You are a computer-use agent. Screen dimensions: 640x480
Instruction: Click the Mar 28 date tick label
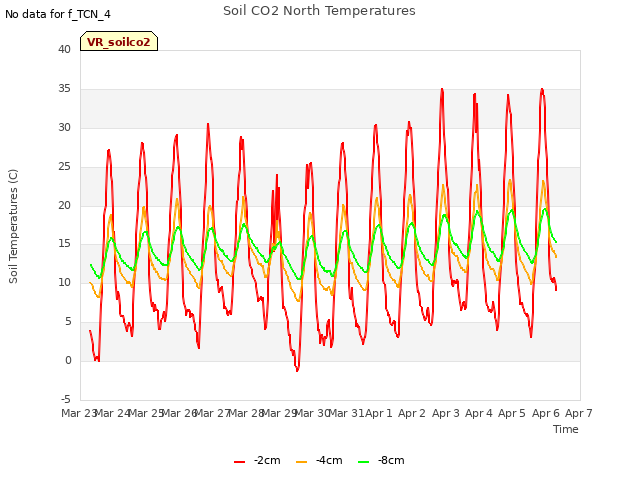click(246, 413)
